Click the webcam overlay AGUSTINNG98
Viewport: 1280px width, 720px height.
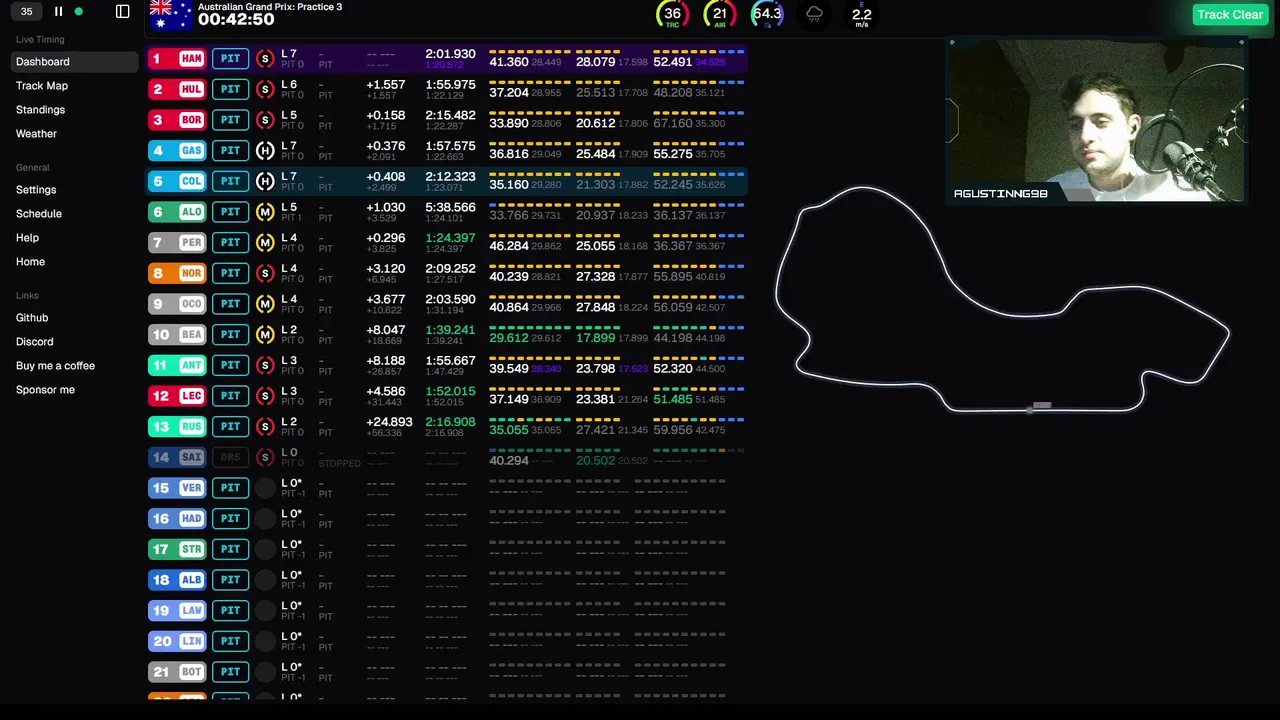point(1097,120)
